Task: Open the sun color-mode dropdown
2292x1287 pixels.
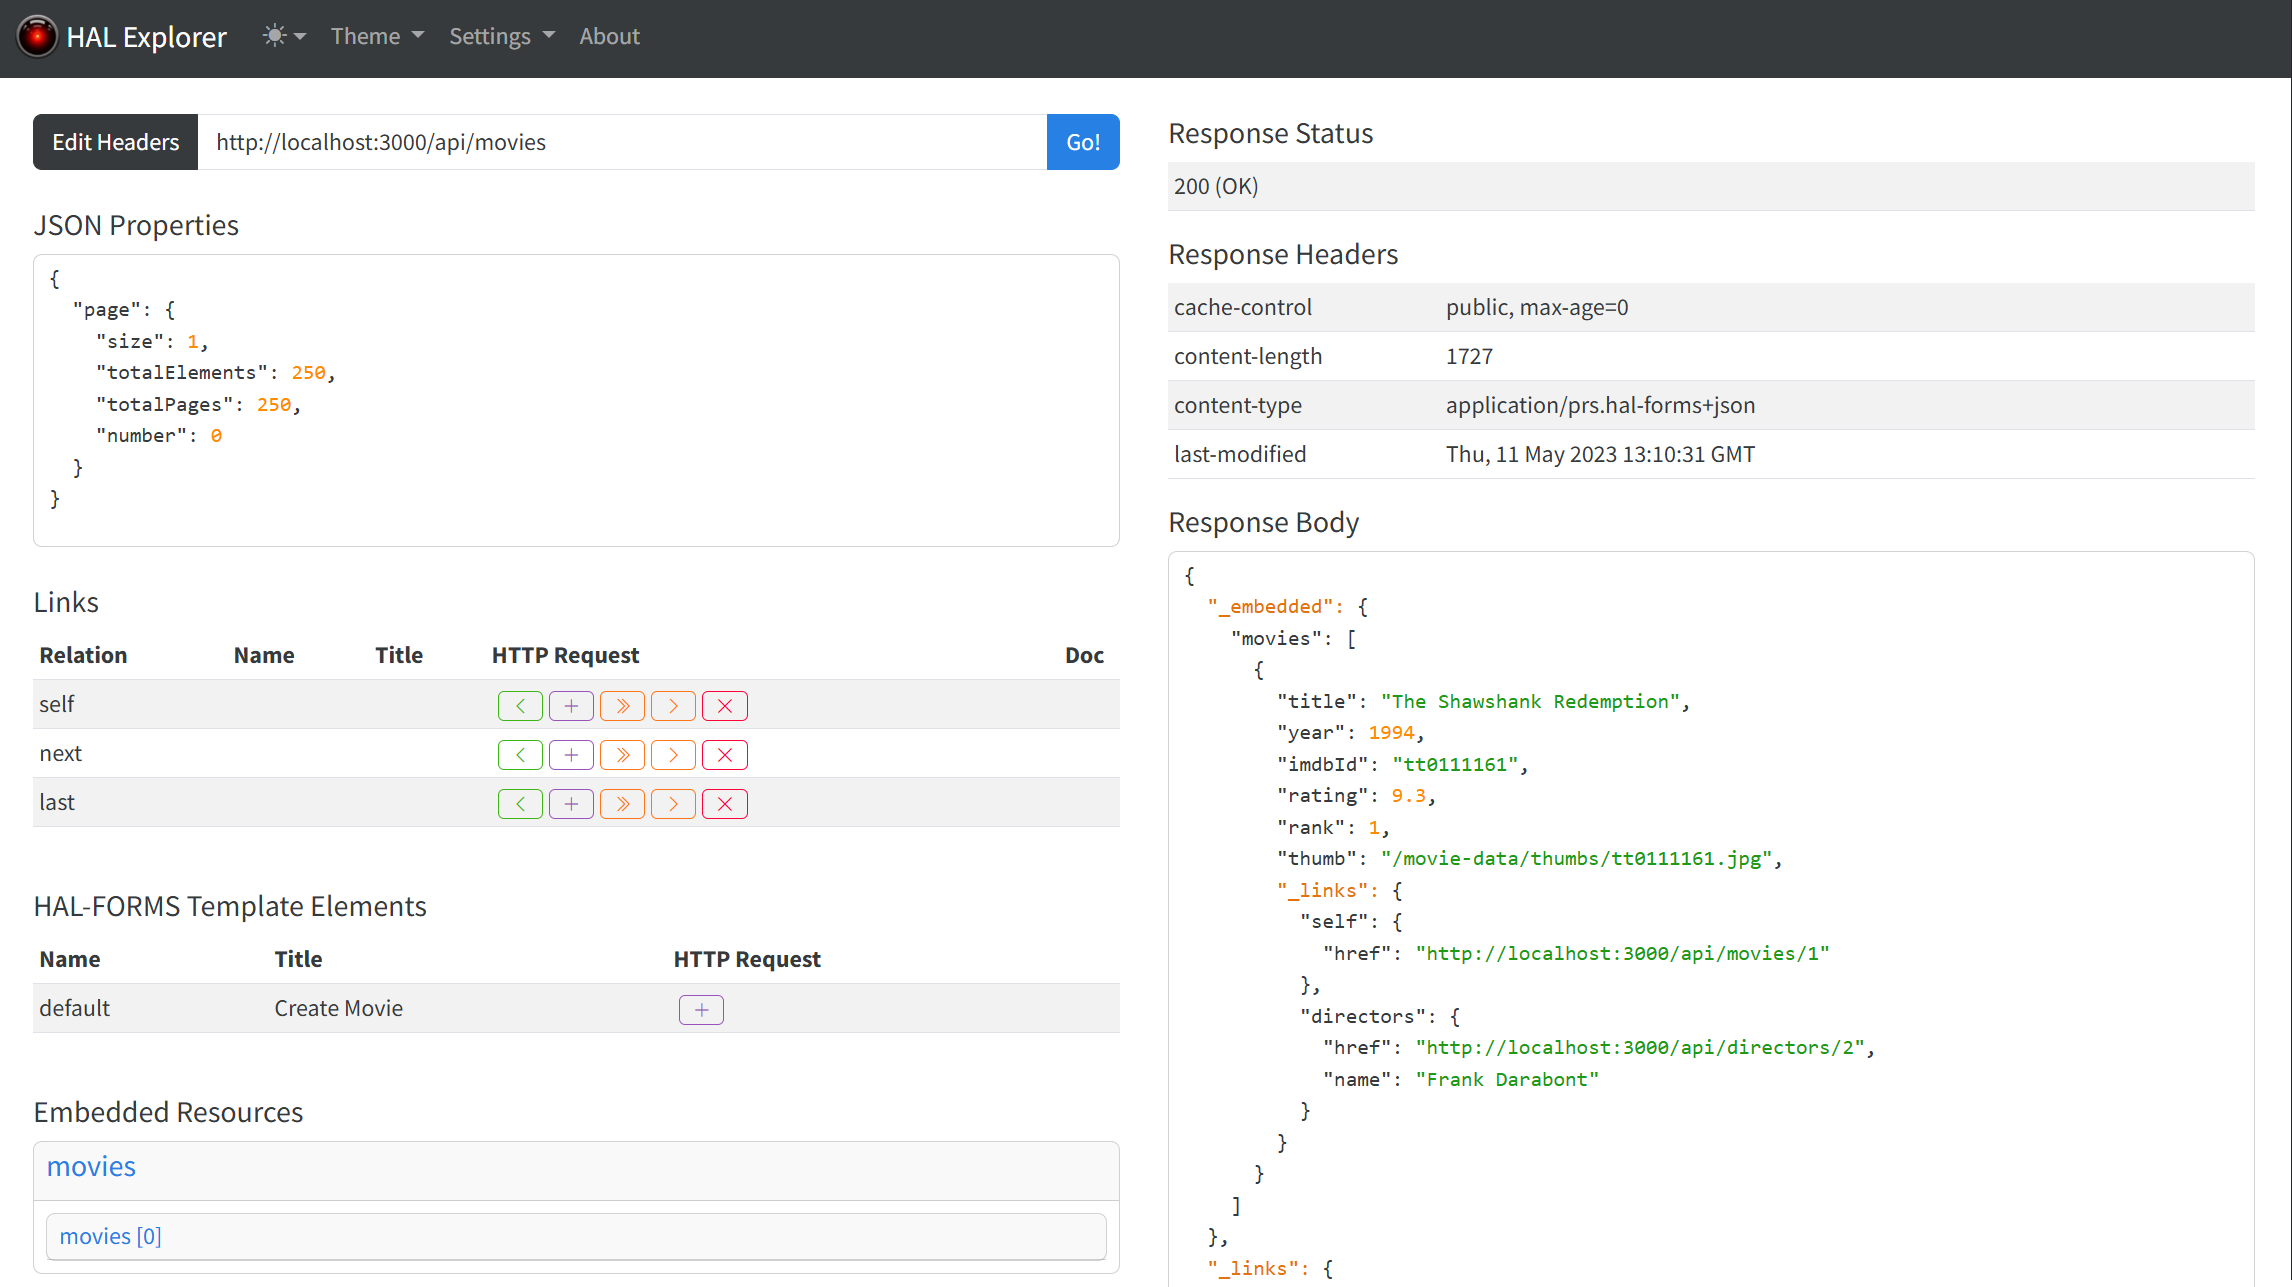Action: tap(283, 37)
